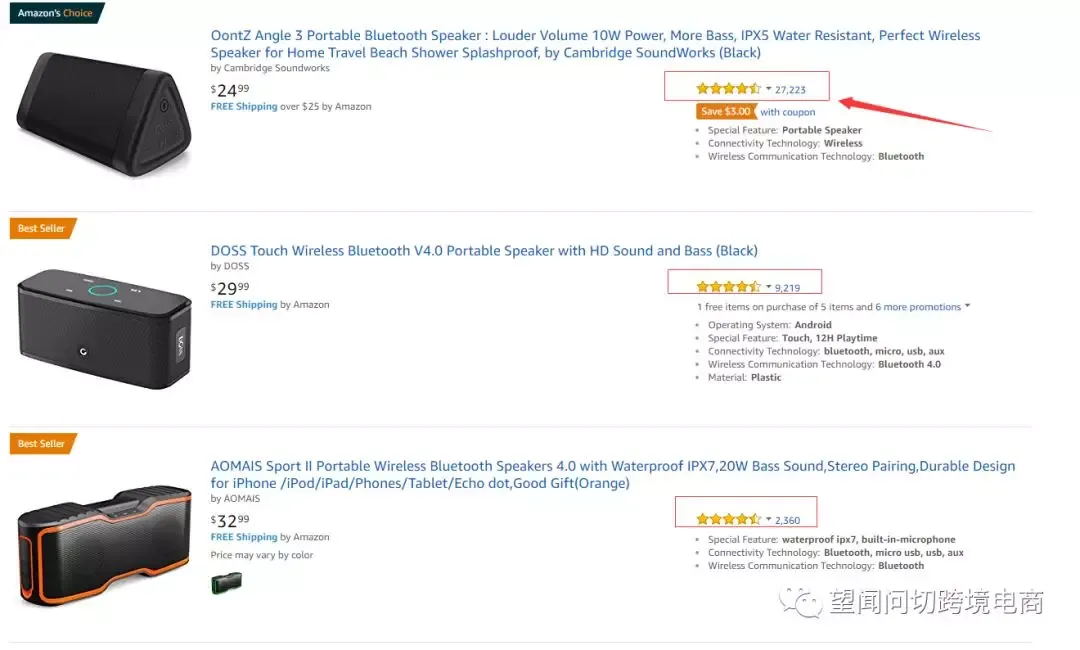Expand the rating dropdown arrow beside 27,223
The image size is (1080, 650).
[769, 88]
